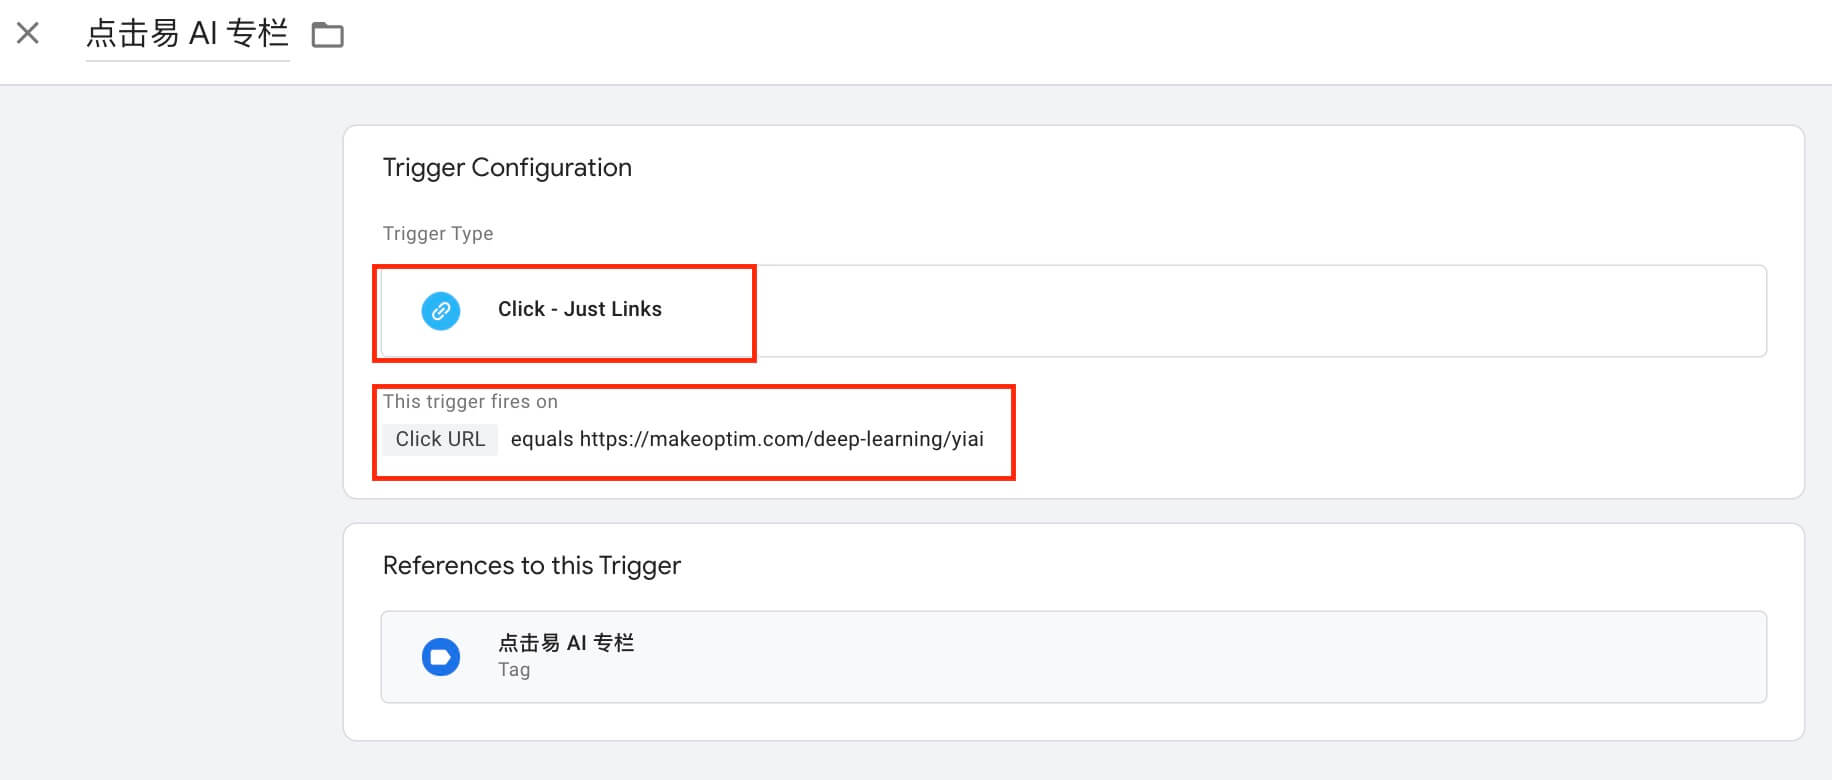
Task: Click the Trigger Type label
Action: pos(438,233)
